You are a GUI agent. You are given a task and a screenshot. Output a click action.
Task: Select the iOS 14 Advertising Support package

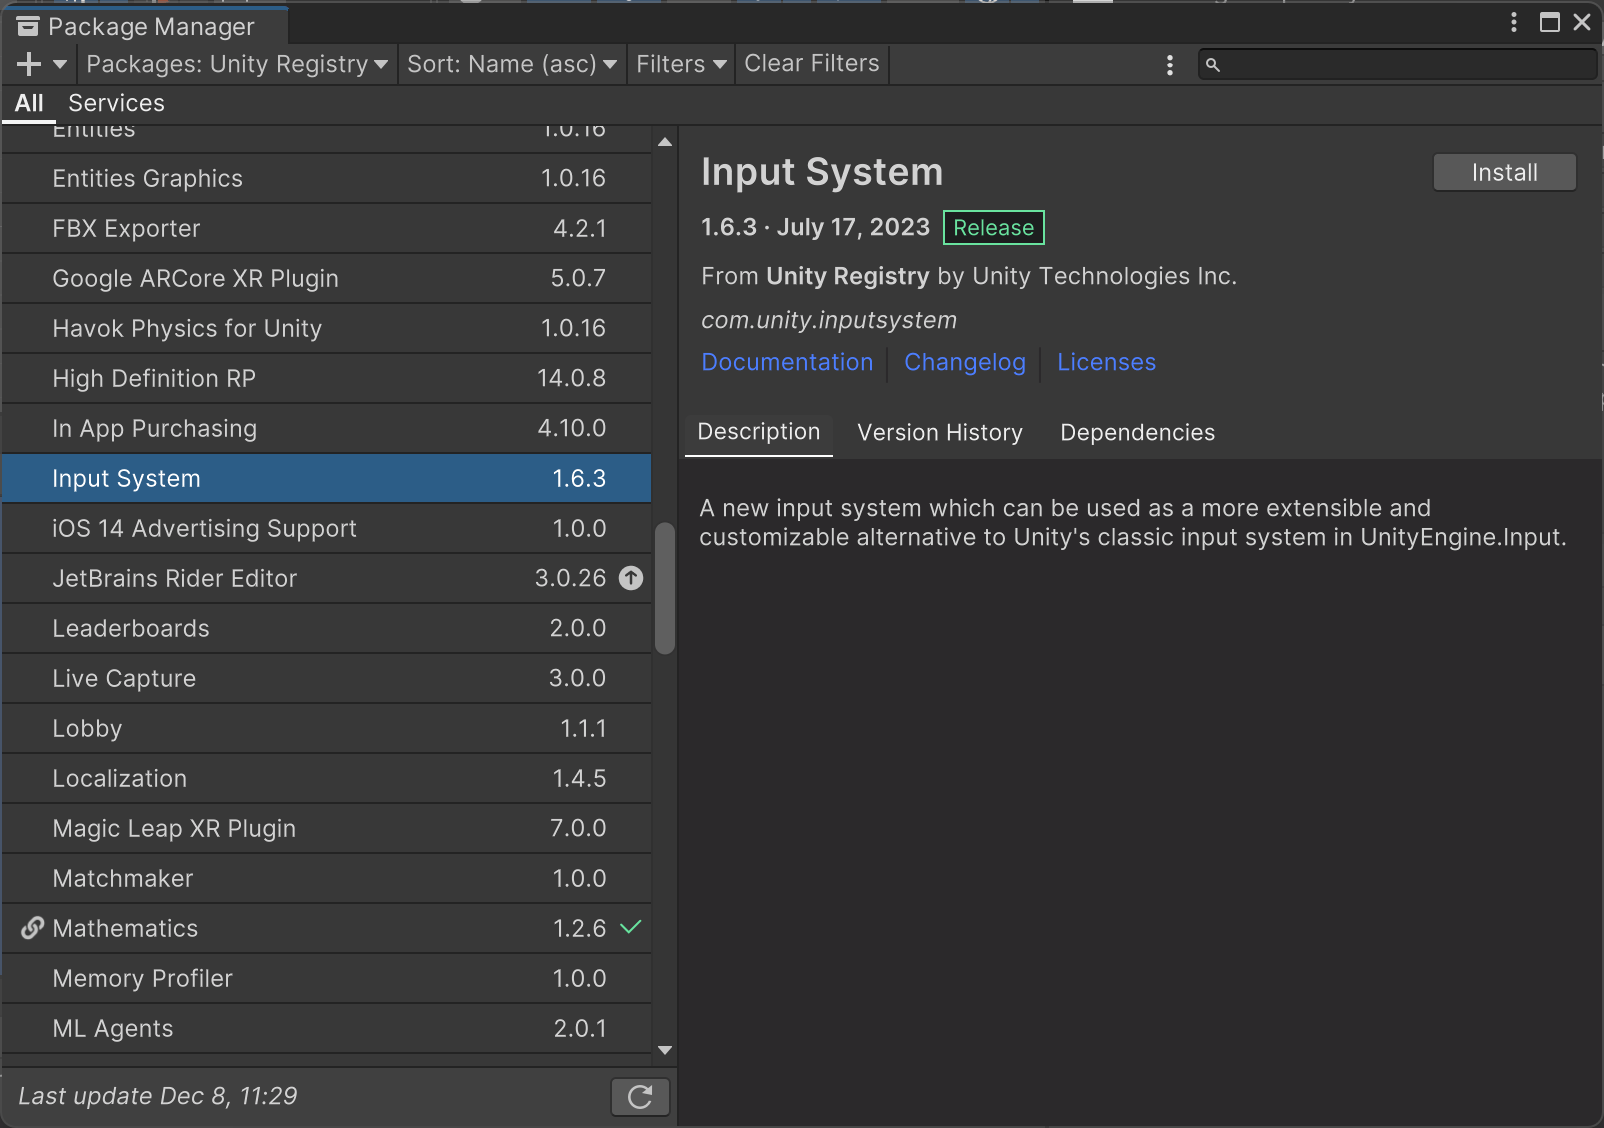pyautogui.click(x=326, y=528)
